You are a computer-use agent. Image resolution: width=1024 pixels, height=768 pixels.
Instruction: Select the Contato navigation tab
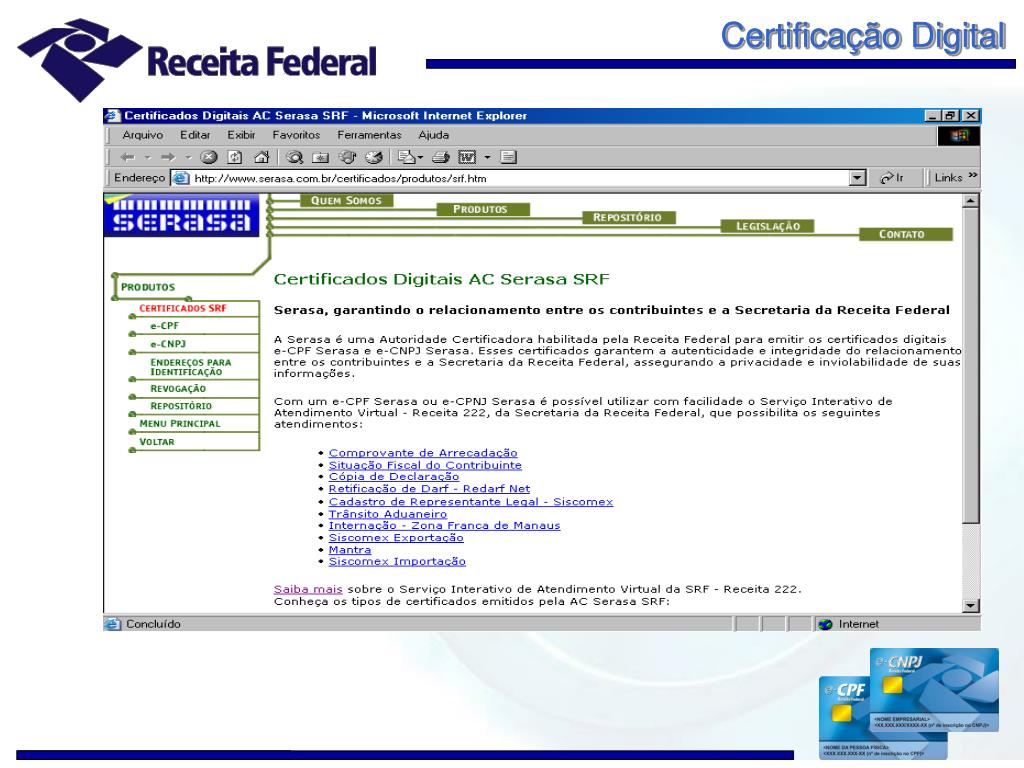click(905, 234)
